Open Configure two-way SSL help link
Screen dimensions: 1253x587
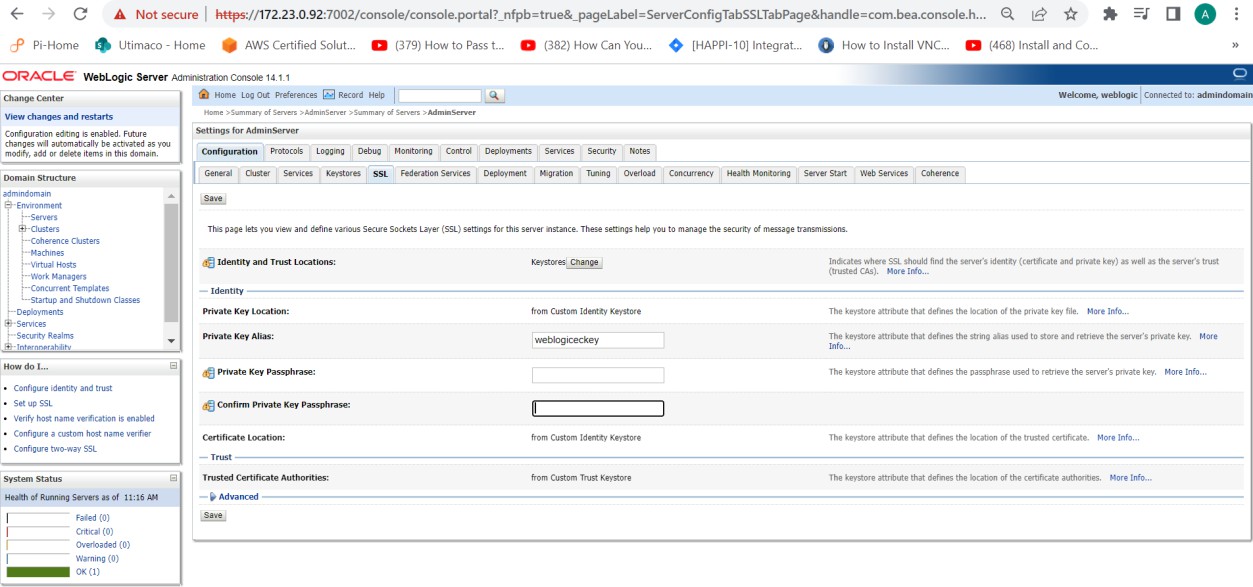pos(55,449)
